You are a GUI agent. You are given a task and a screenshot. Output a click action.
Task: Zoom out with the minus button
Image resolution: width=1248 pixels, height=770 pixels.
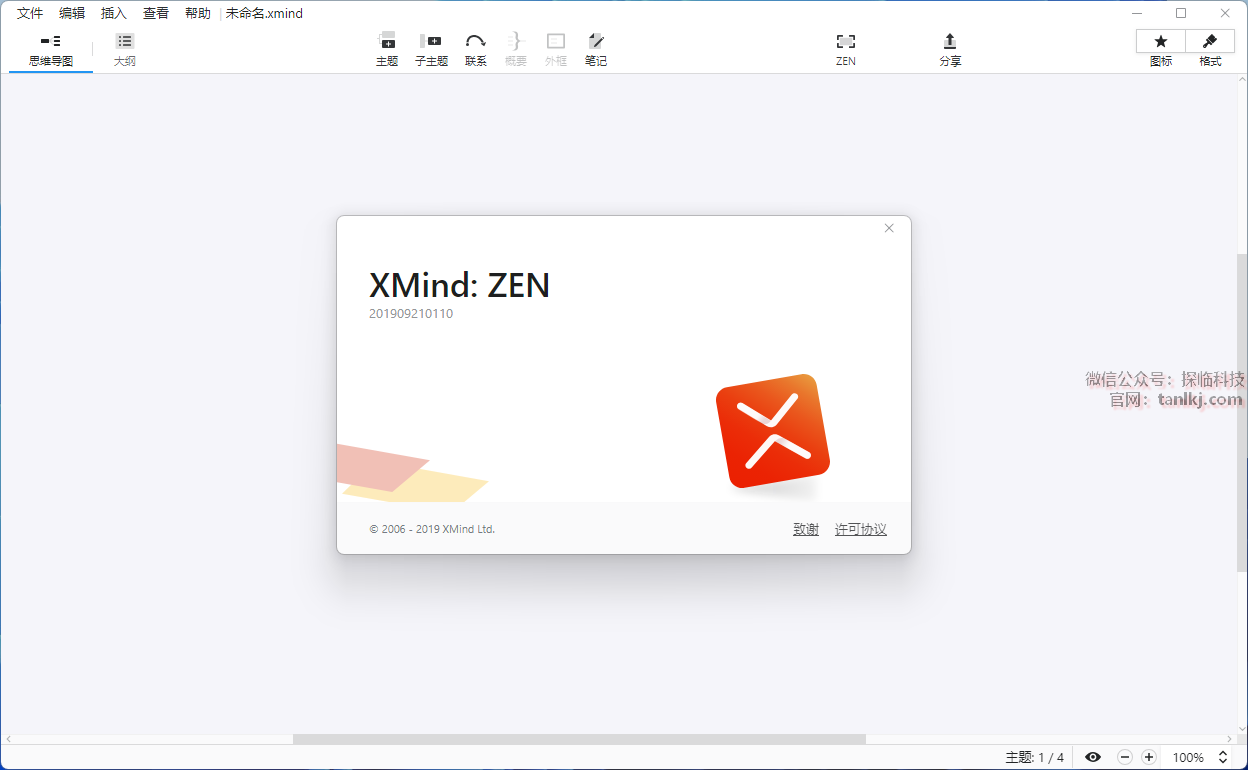point(1125,757)
